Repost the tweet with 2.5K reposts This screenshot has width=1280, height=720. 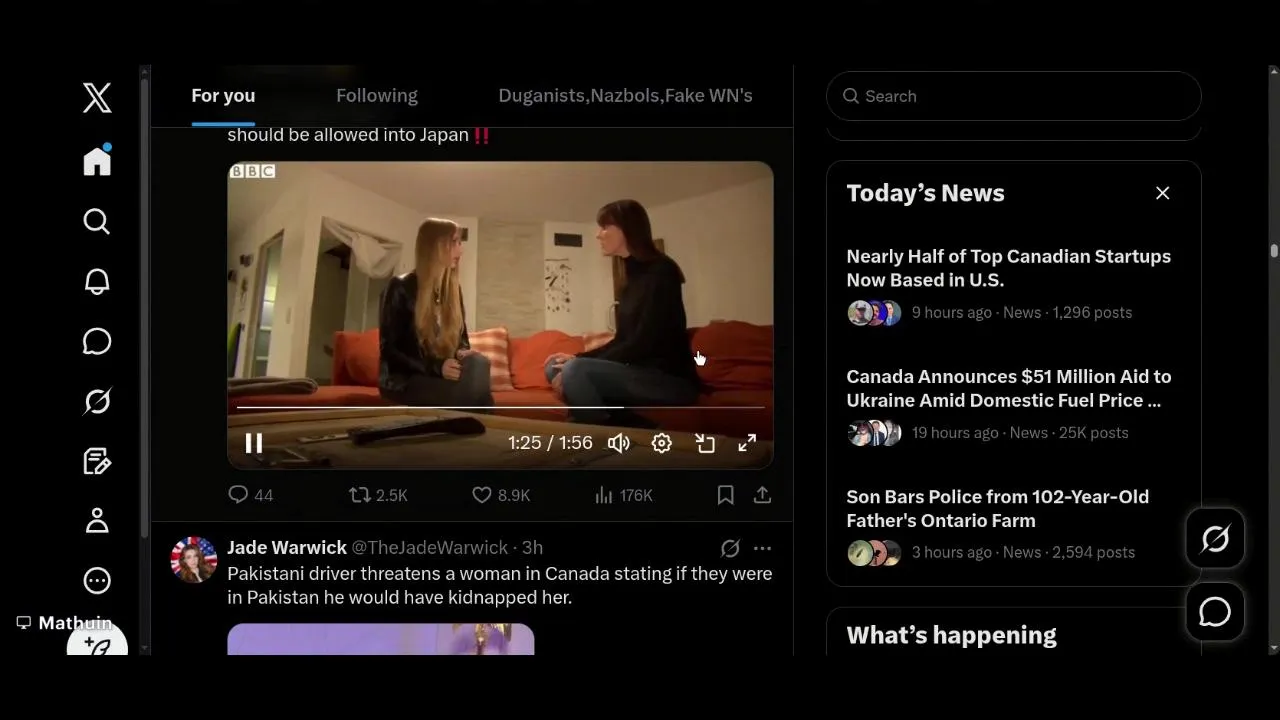[378, 495]
